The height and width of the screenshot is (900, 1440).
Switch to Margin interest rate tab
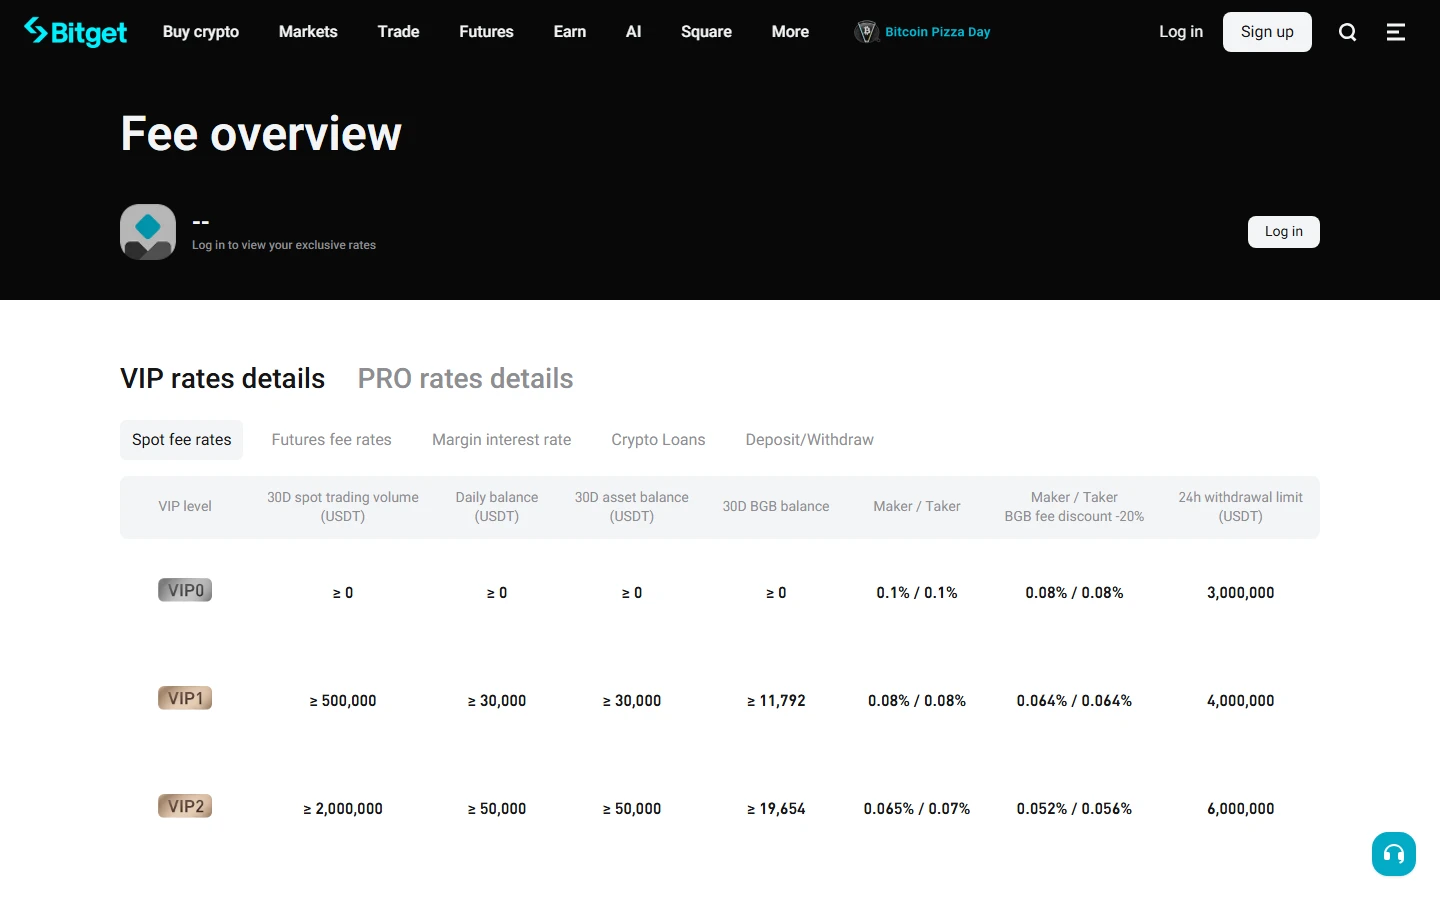(x=501, y=440)
